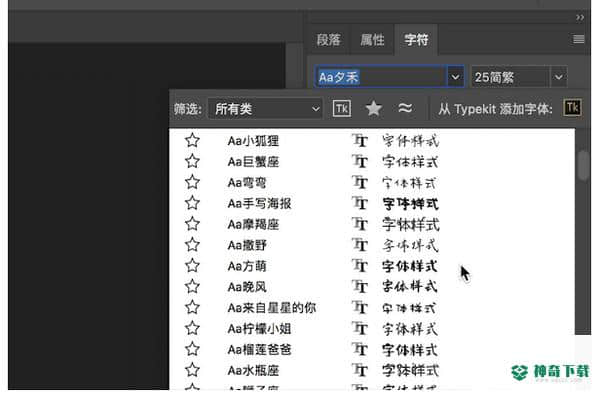Pick the Aa方萌 font
The height and width of the screenshot is (394, 600).
pyautogui.click(x=247, y=266)
